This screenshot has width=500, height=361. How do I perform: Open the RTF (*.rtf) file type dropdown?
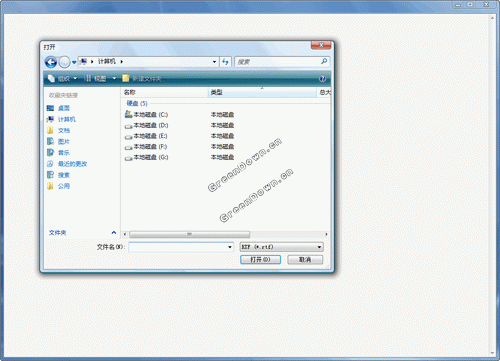pyautogui.click(x=282, y=247)
